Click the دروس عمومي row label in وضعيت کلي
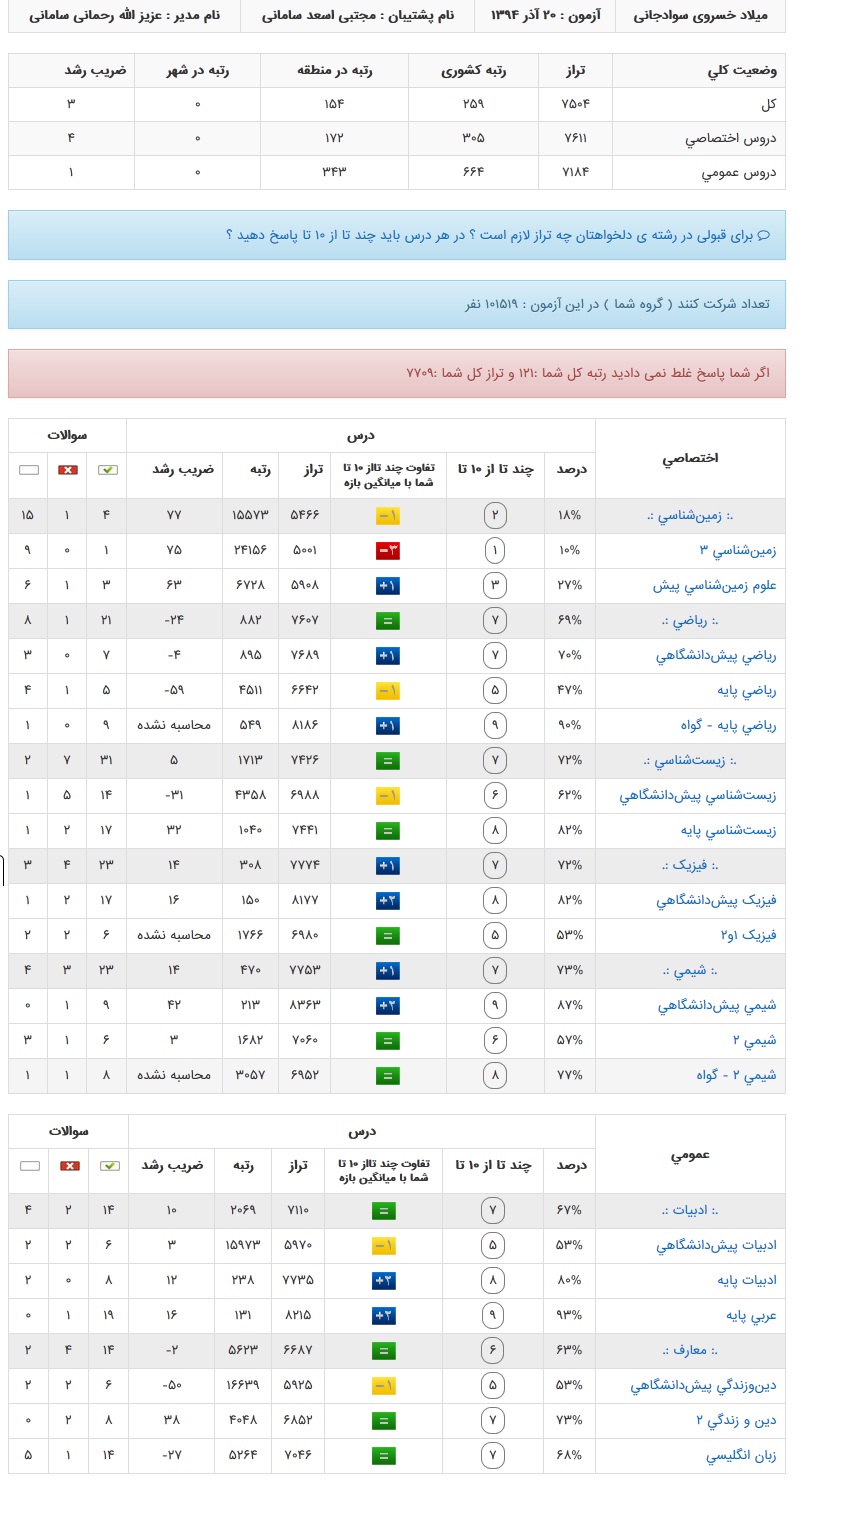Screen dimensions: 857x1515 click(x=738, y=173)
